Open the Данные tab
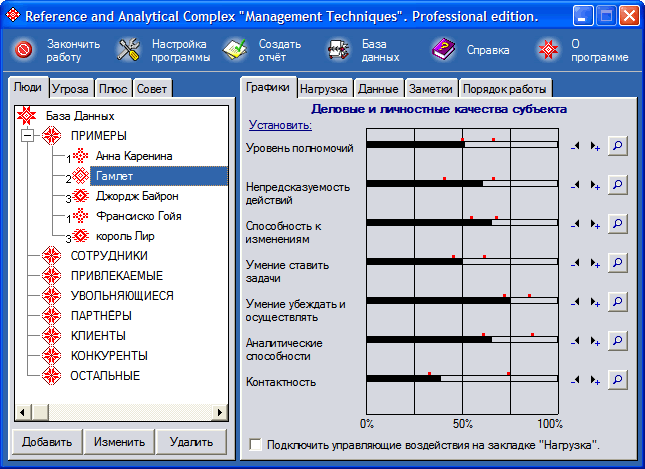 (x=378, y=88)
